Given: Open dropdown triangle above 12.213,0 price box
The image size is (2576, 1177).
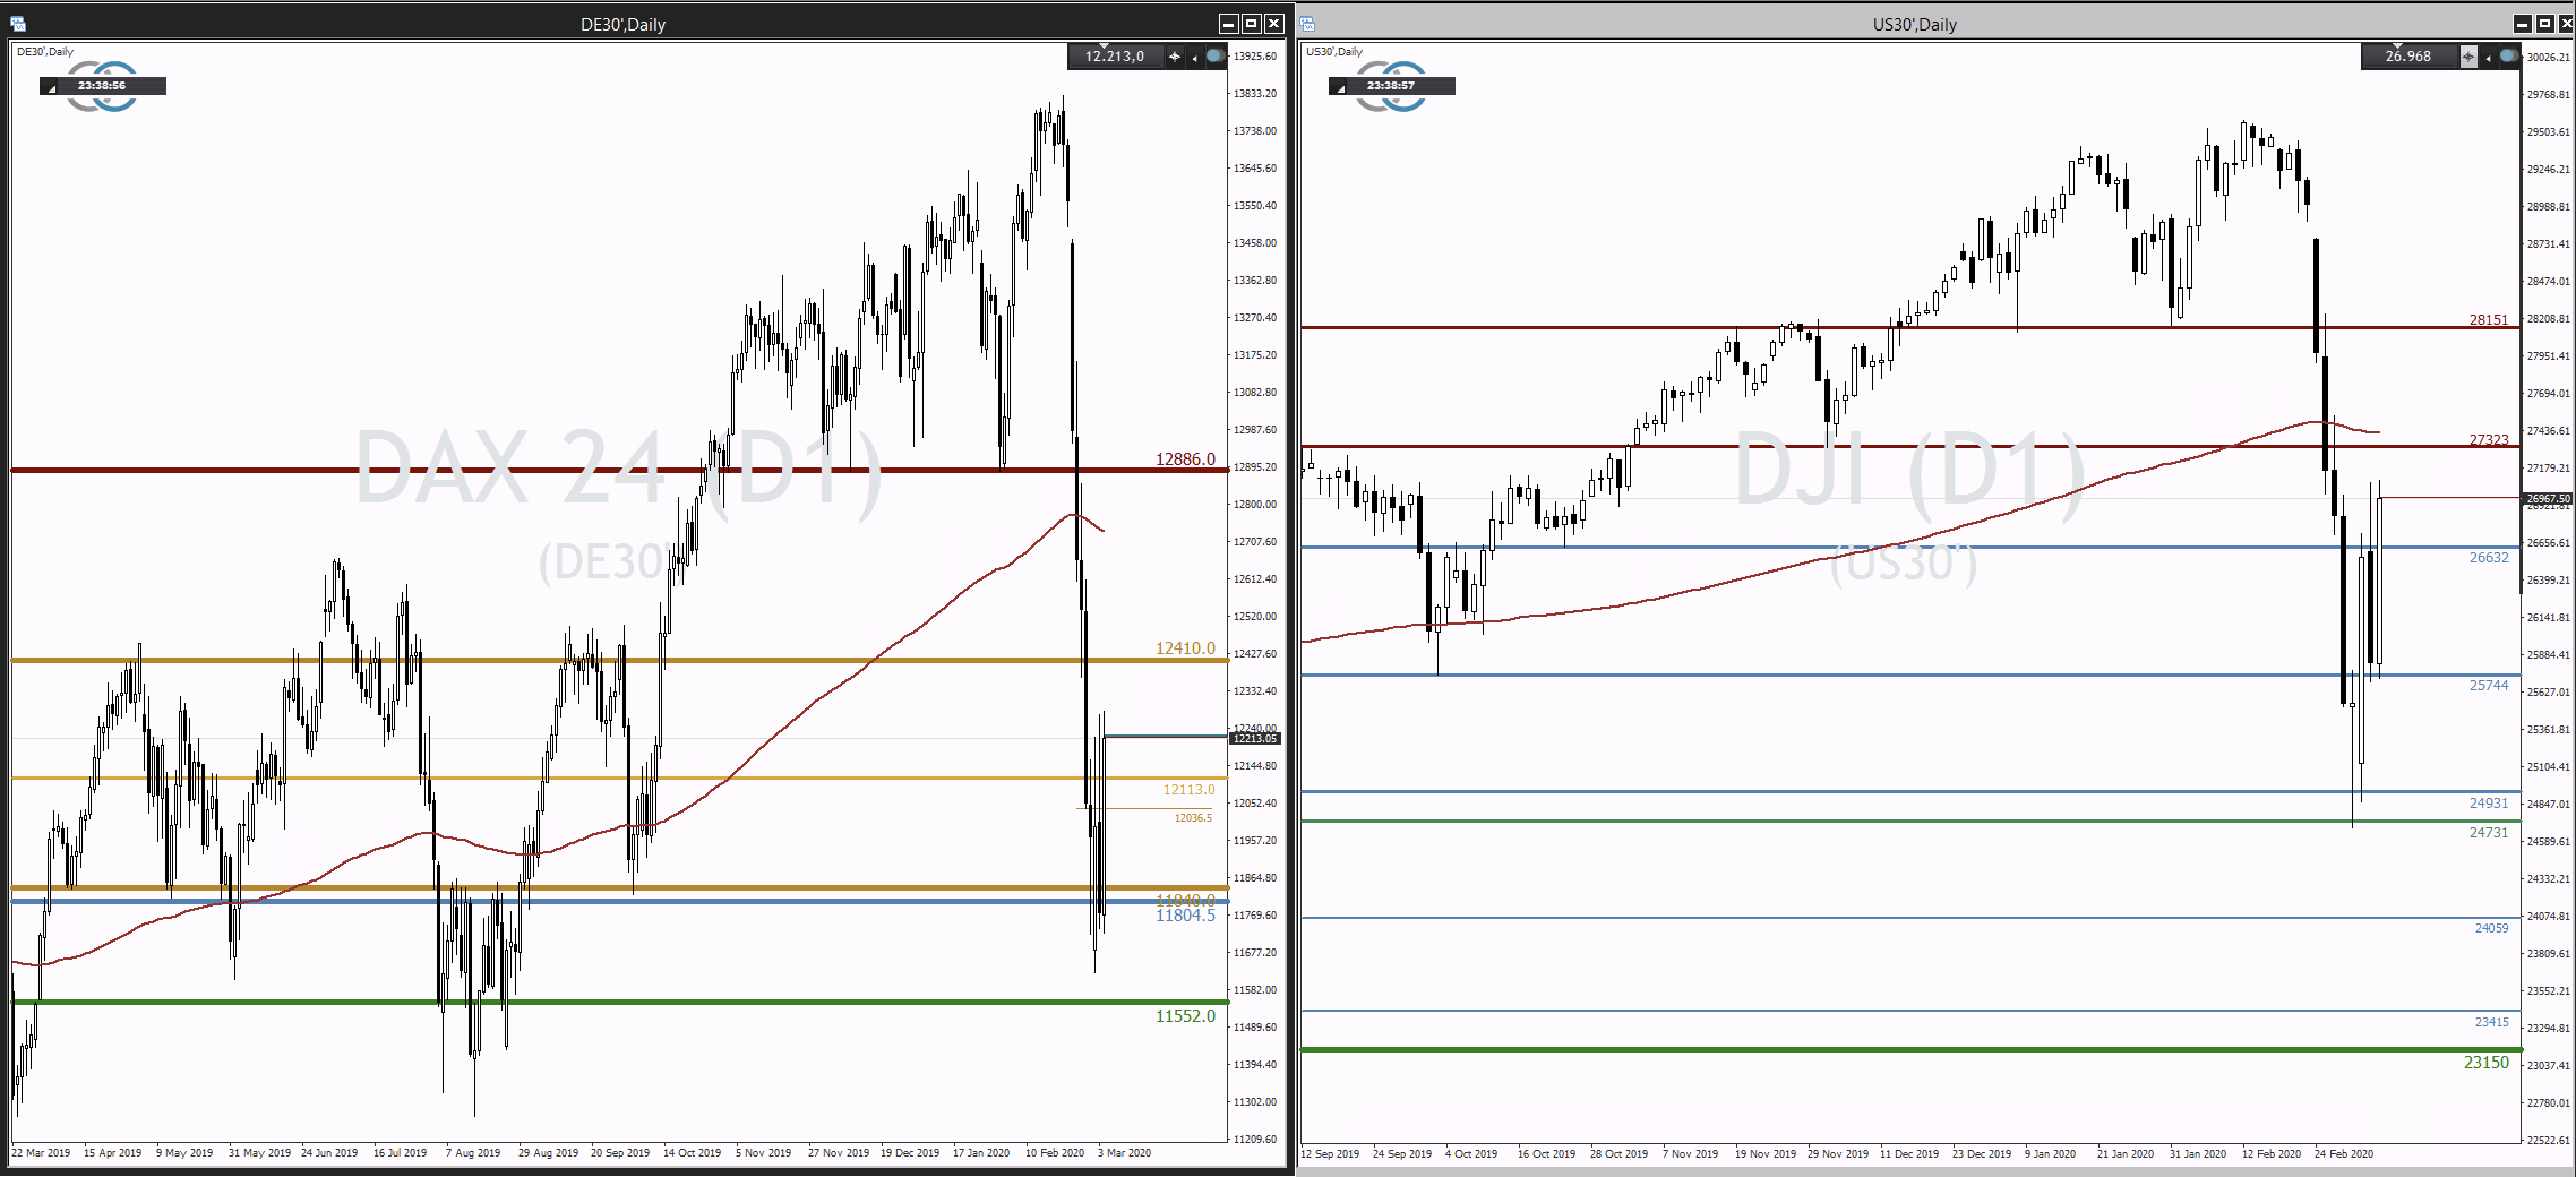Looking at the screenshot, I should click(1104, 46).
